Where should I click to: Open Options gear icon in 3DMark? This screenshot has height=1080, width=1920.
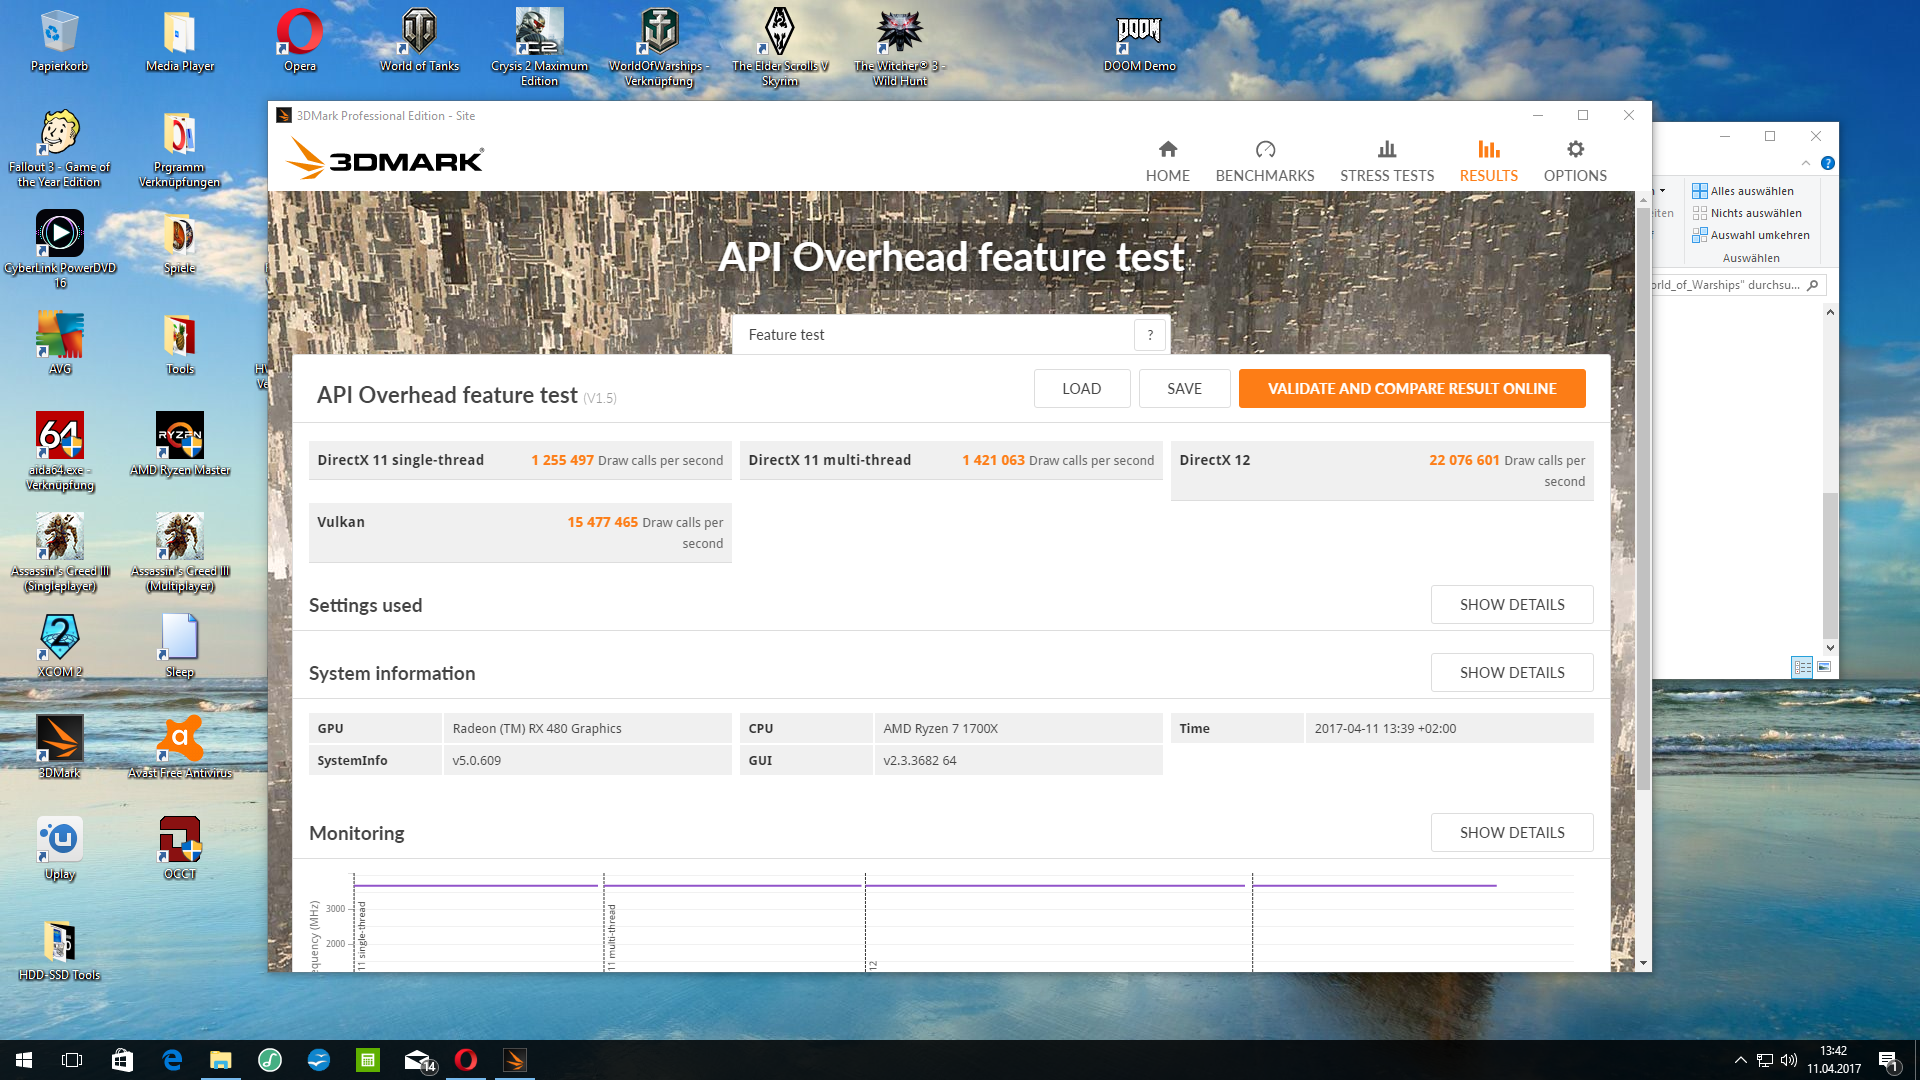click(1575, 150)
